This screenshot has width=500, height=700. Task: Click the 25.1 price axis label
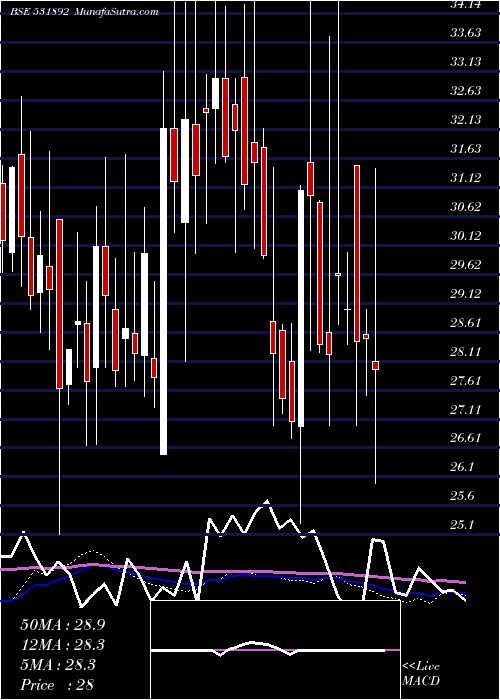point(462,525)
